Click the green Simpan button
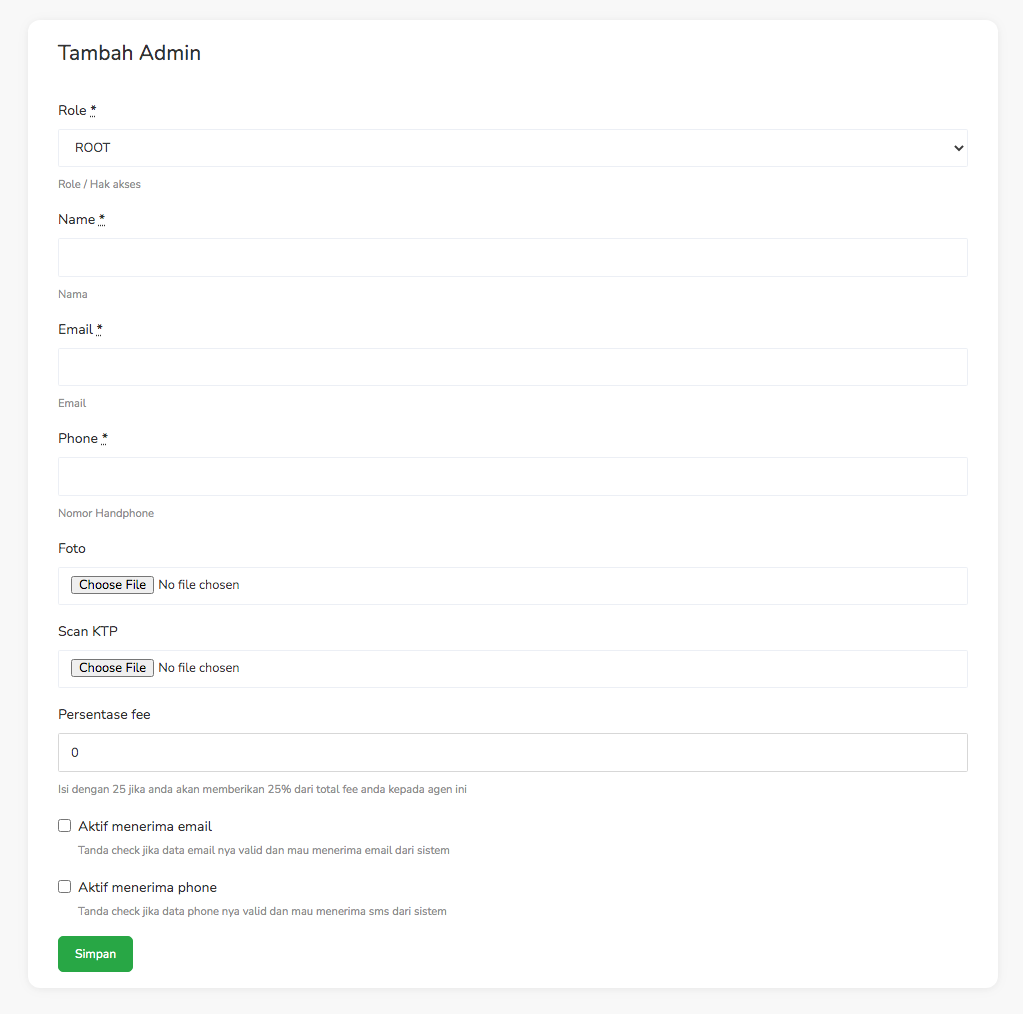The image size is (1023, 1014). coord(95,954)
